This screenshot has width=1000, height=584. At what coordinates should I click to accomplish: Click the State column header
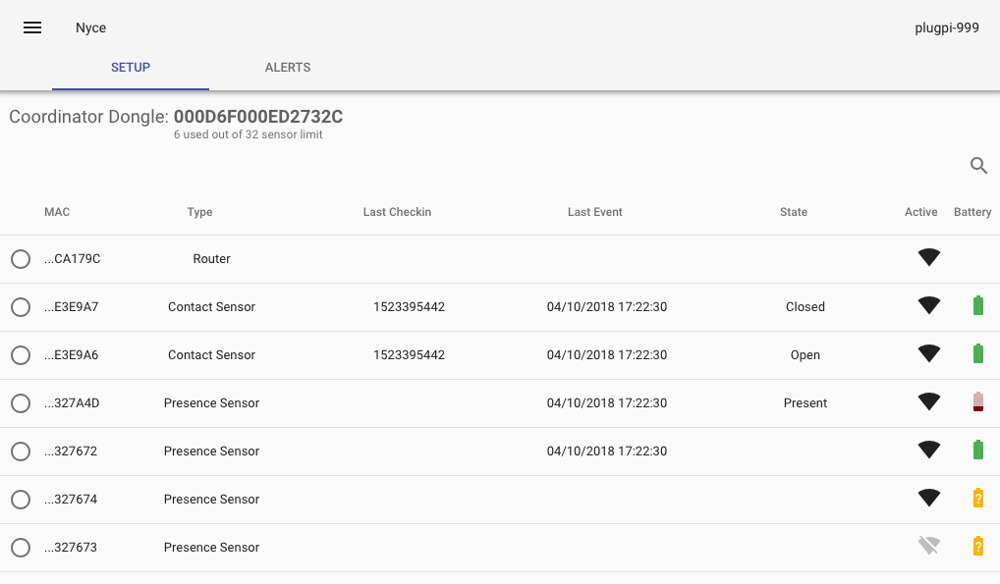tap(793, 212)
